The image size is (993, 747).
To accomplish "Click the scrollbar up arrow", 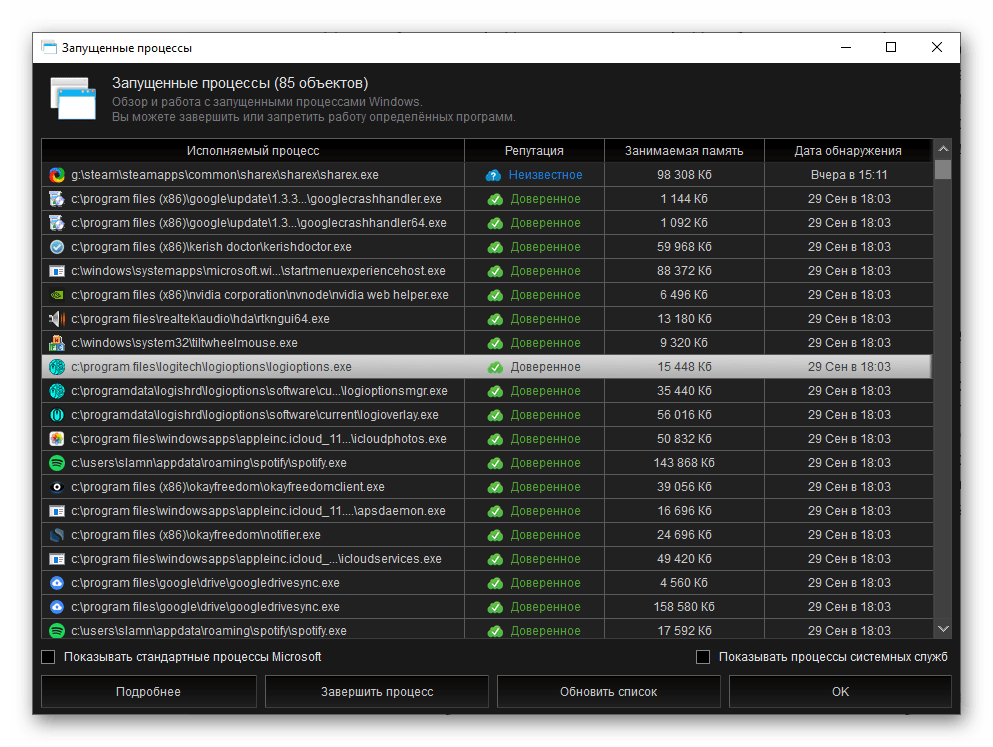I will 943,149.
